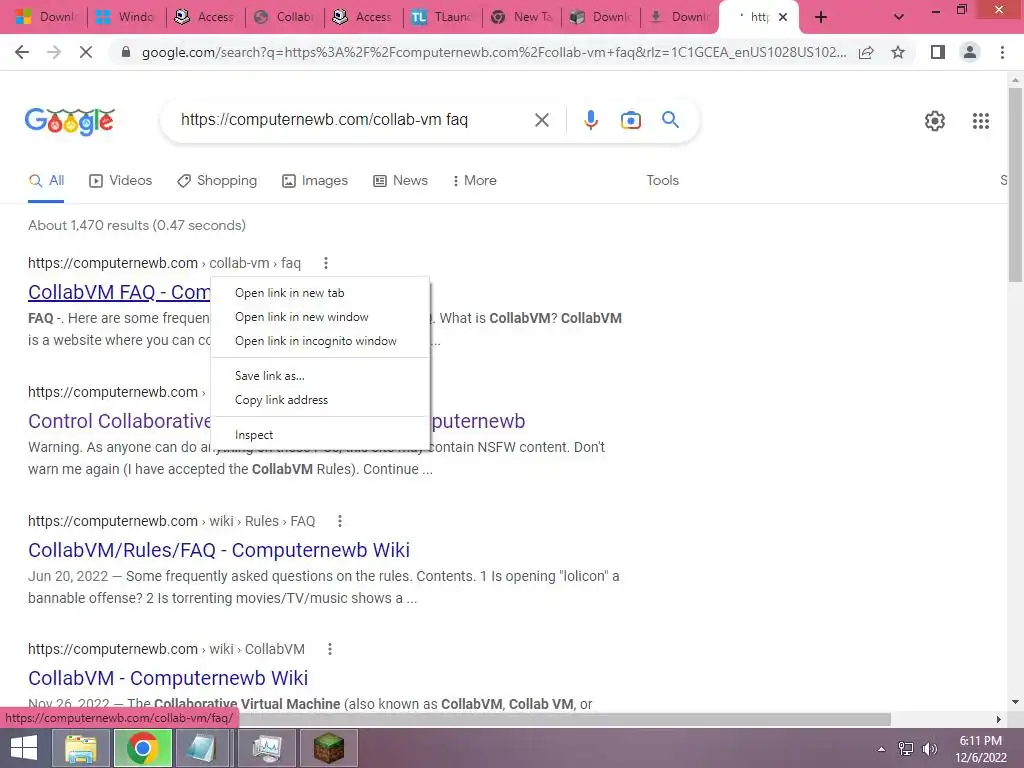This screenshot has height=768, width=1024.
Task: Click the vertical scrollbar thumb
Action: (x=1015, y=184)
